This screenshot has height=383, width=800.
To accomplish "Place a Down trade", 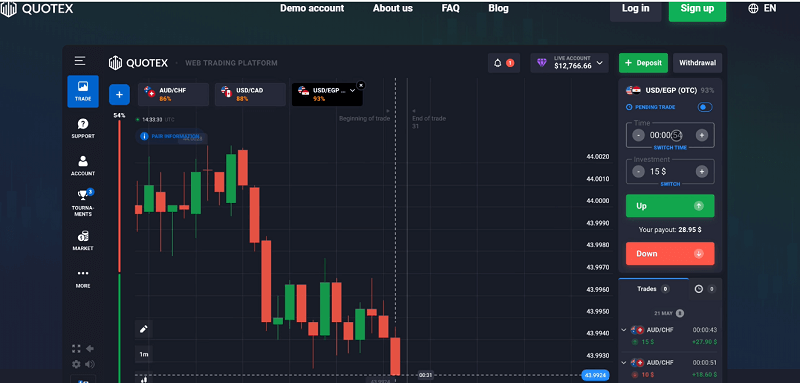I will click(x=670, y=253).
